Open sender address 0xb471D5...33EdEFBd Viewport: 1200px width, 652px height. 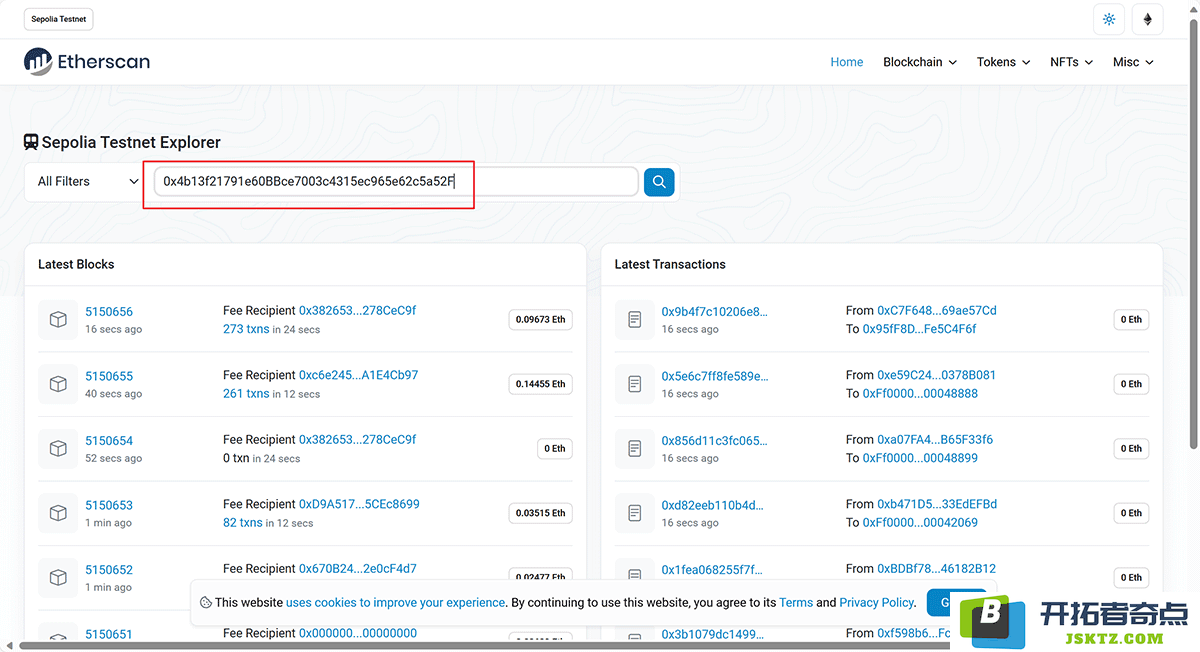[937, 504]
